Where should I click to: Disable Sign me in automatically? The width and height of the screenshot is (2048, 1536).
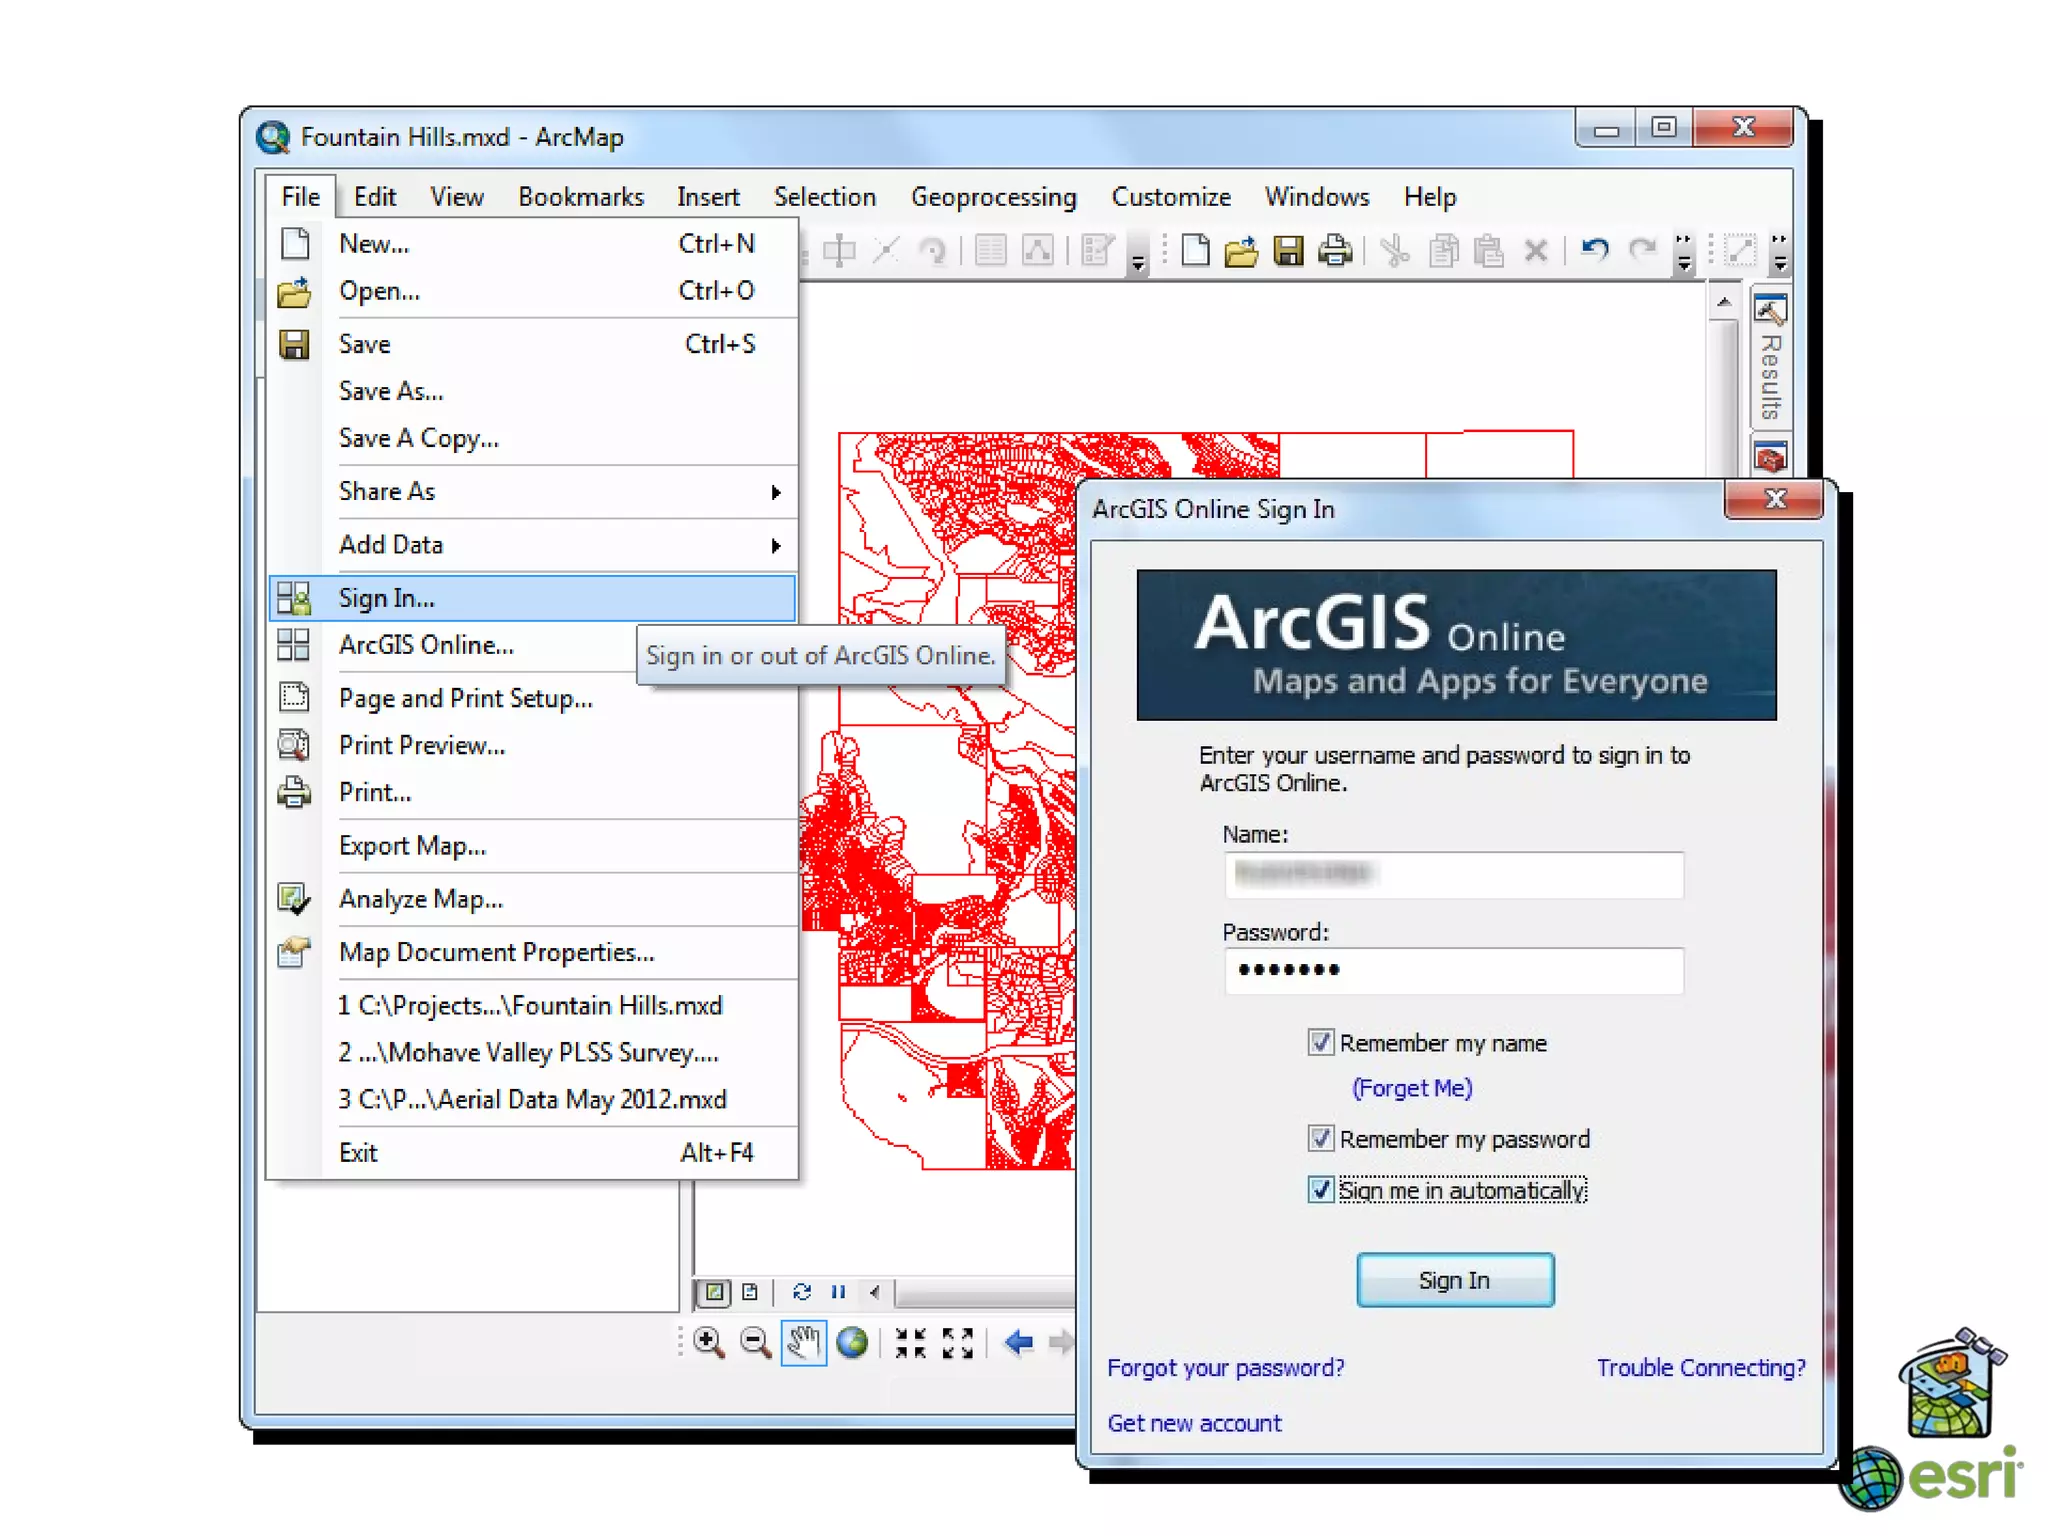coord(1320,1190)
